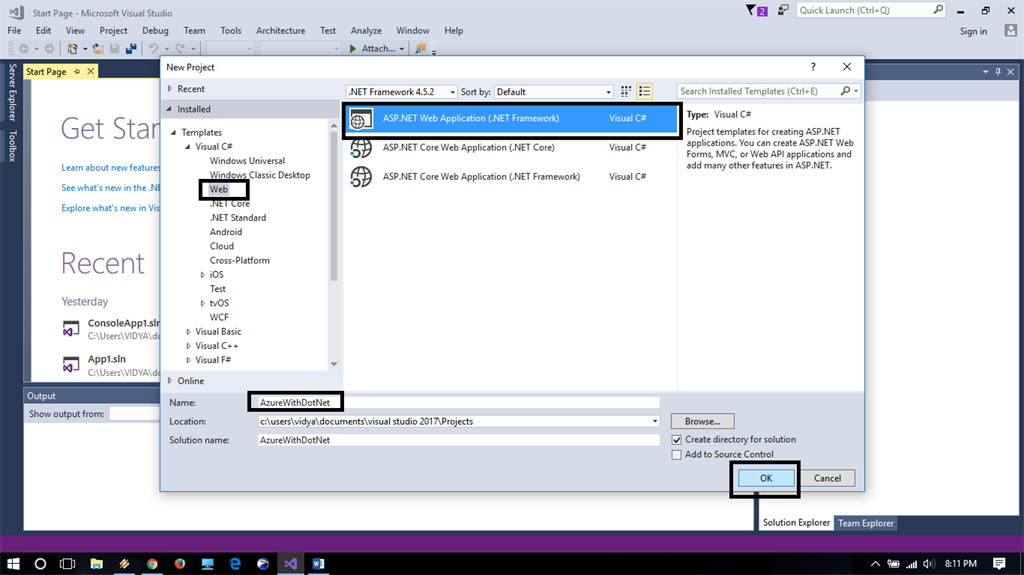Click the Open File toolbar icon
Viewport: 1024px width, 575px height.
coord(98,48)
